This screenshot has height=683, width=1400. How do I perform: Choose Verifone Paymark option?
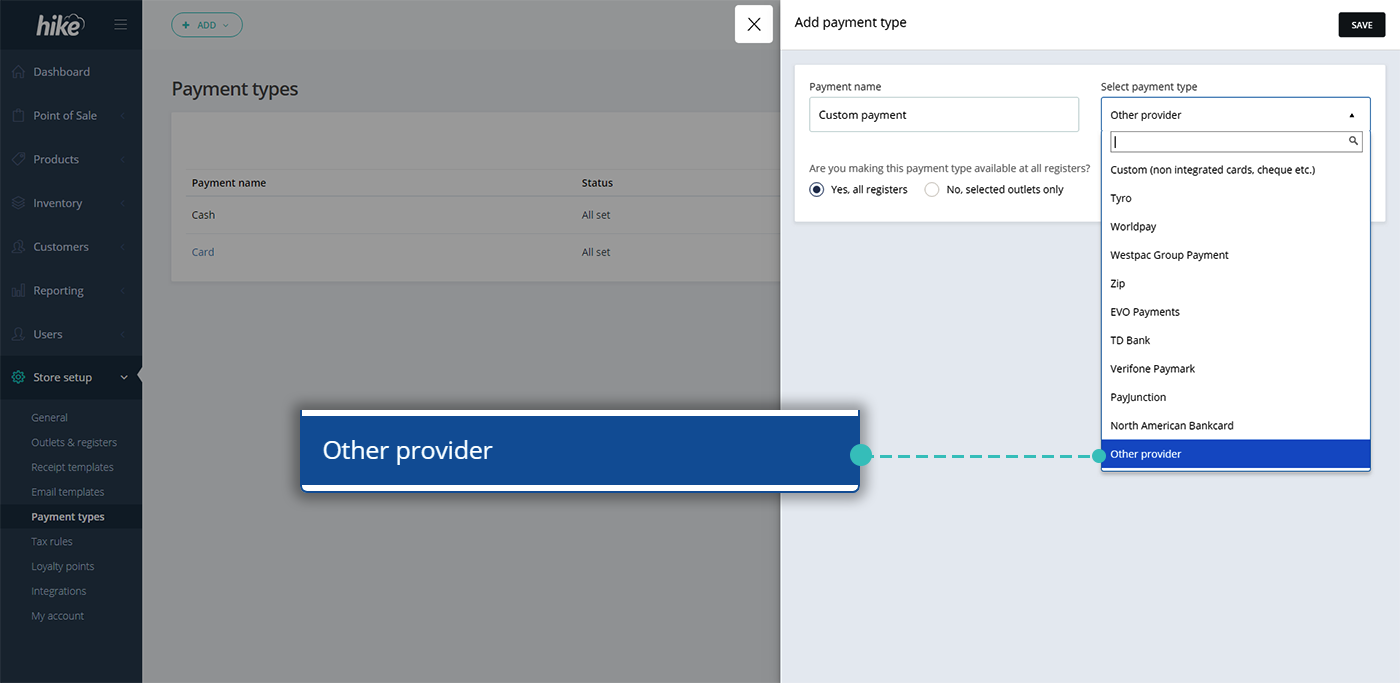(x=1235, y=369)
